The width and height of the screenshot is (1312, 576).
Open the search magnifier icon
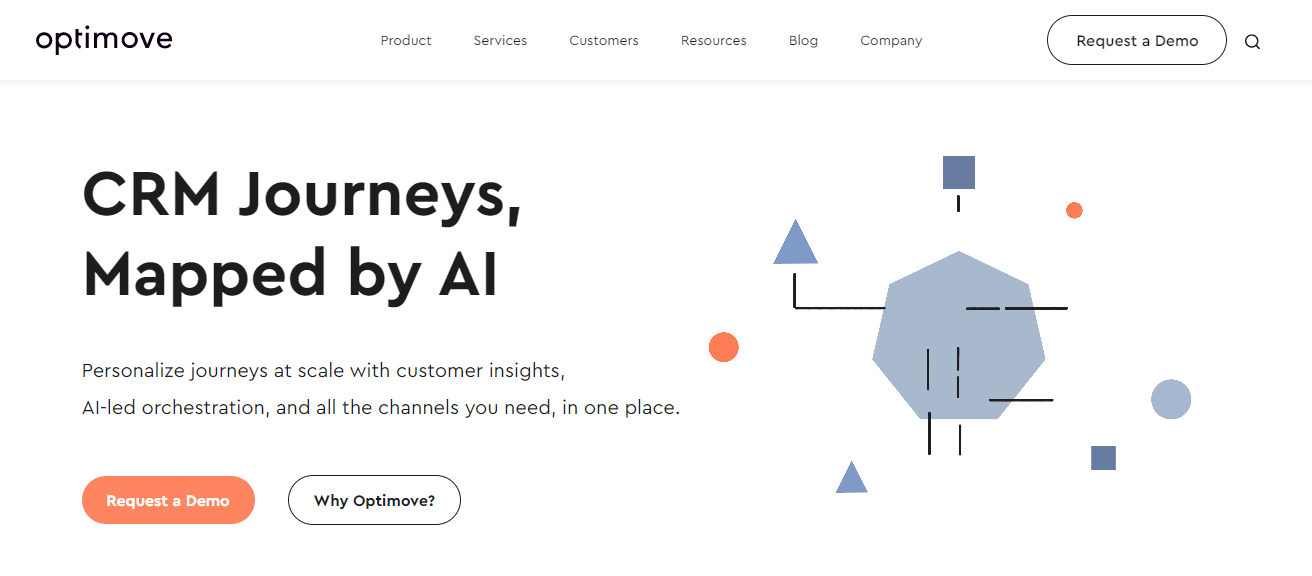[1252, 42]
